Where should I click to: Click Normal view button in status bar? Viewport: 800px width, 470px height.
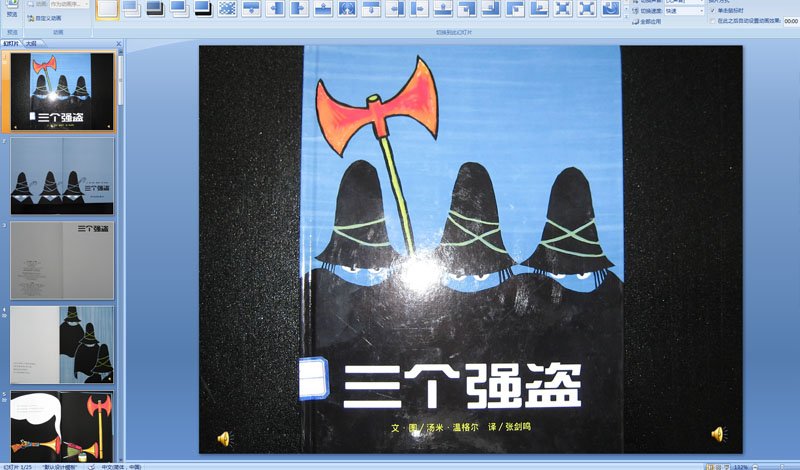710,467
